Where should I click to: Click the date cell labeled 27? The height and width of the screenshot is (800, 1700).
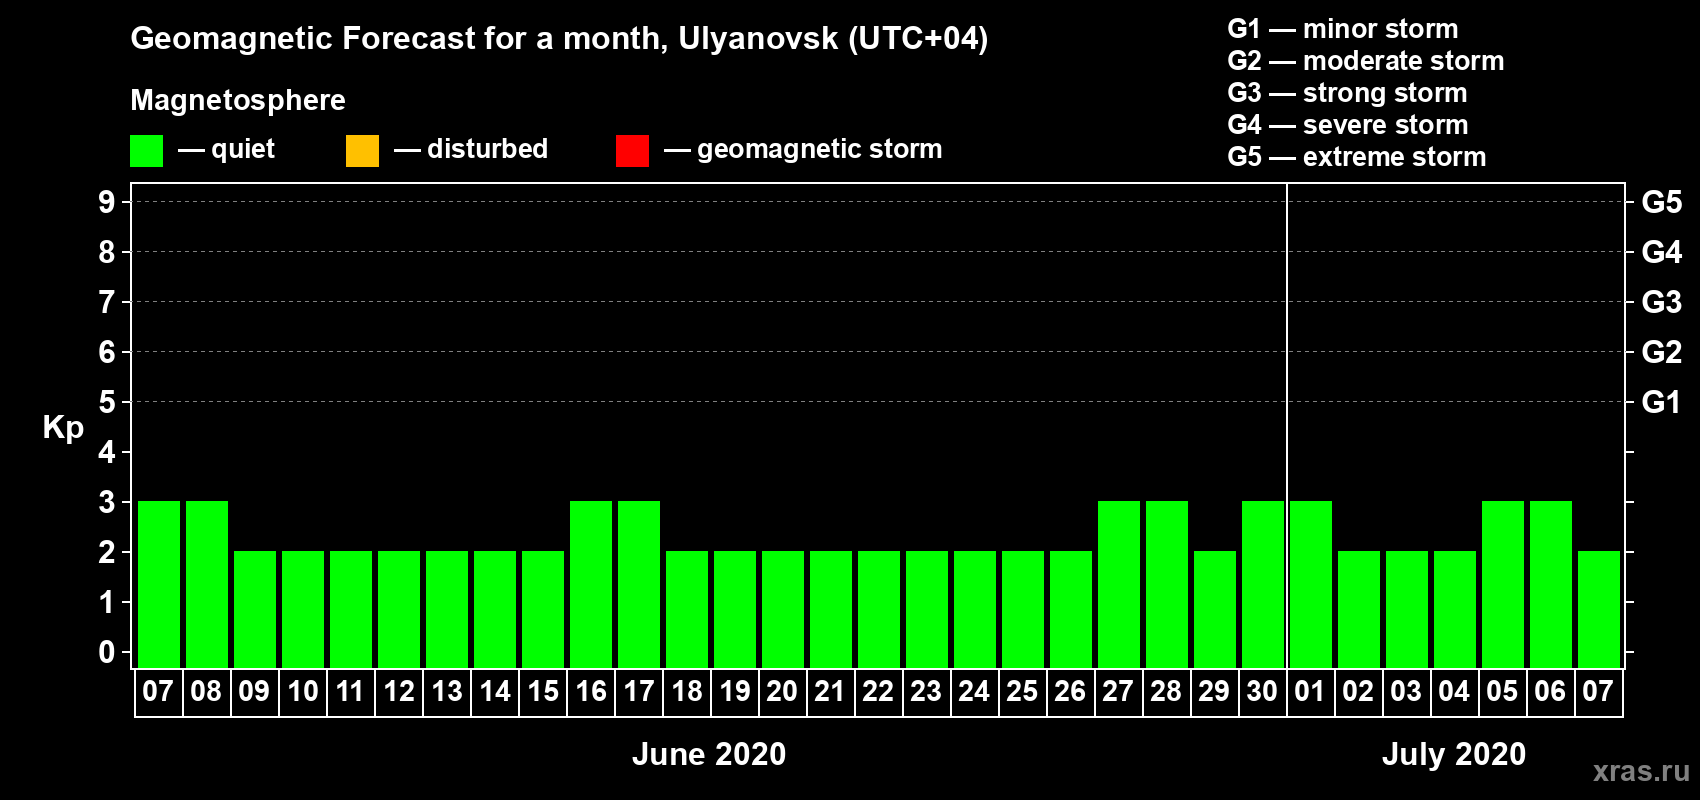tap(1119, 692)
